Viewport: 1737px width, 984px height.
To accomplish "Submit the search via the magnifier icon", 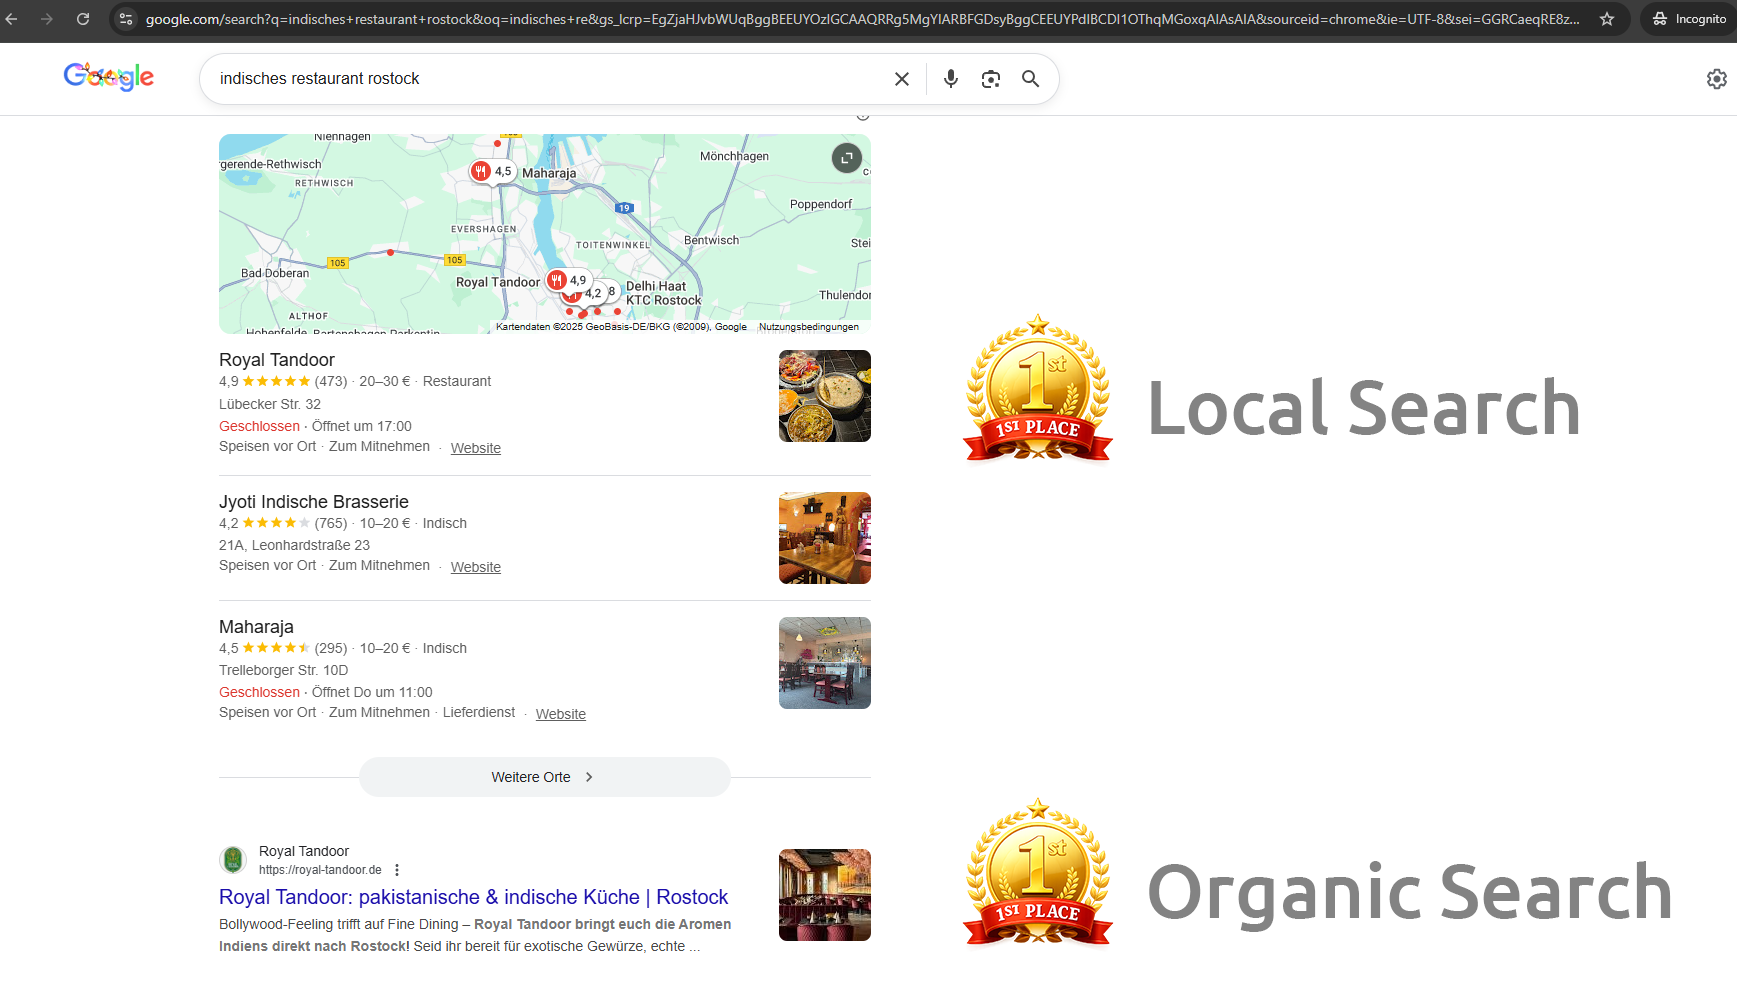I will pos(1031,79).
